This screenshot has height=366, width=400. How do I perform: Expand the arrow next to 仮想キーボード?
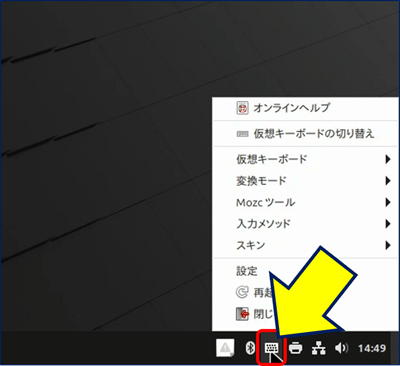[388, 159]
